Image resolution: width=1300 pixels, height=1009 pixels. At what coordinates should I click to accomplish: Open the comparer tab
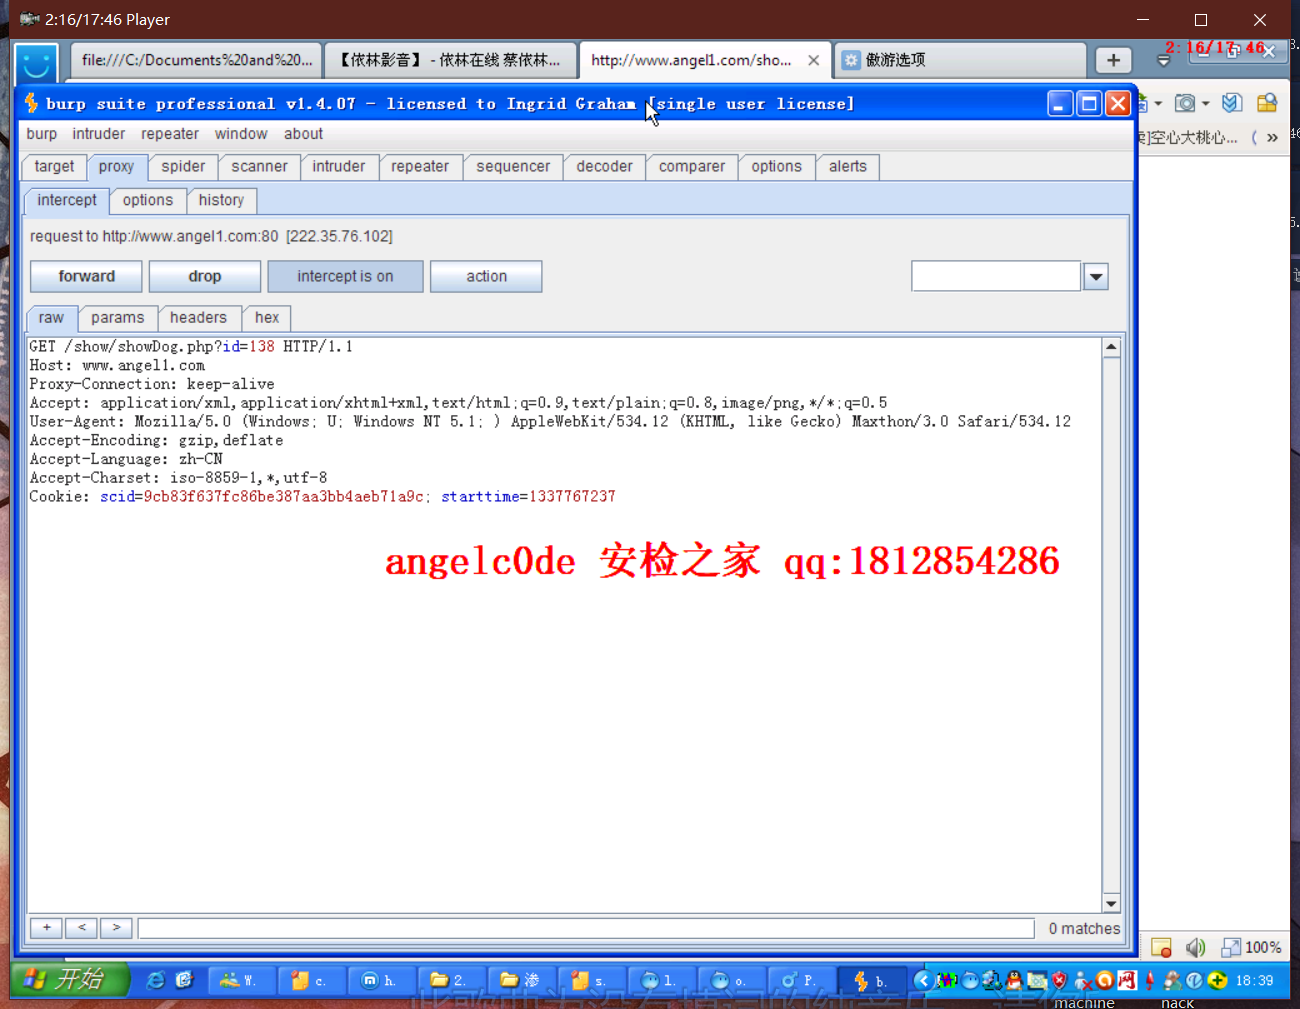point(692,167)
